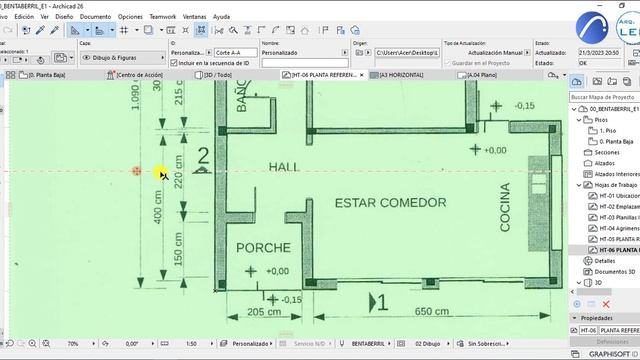Toggle the snap guides icon
The height and width of the screenshot is (360, 640).
[x=100, y=30]
